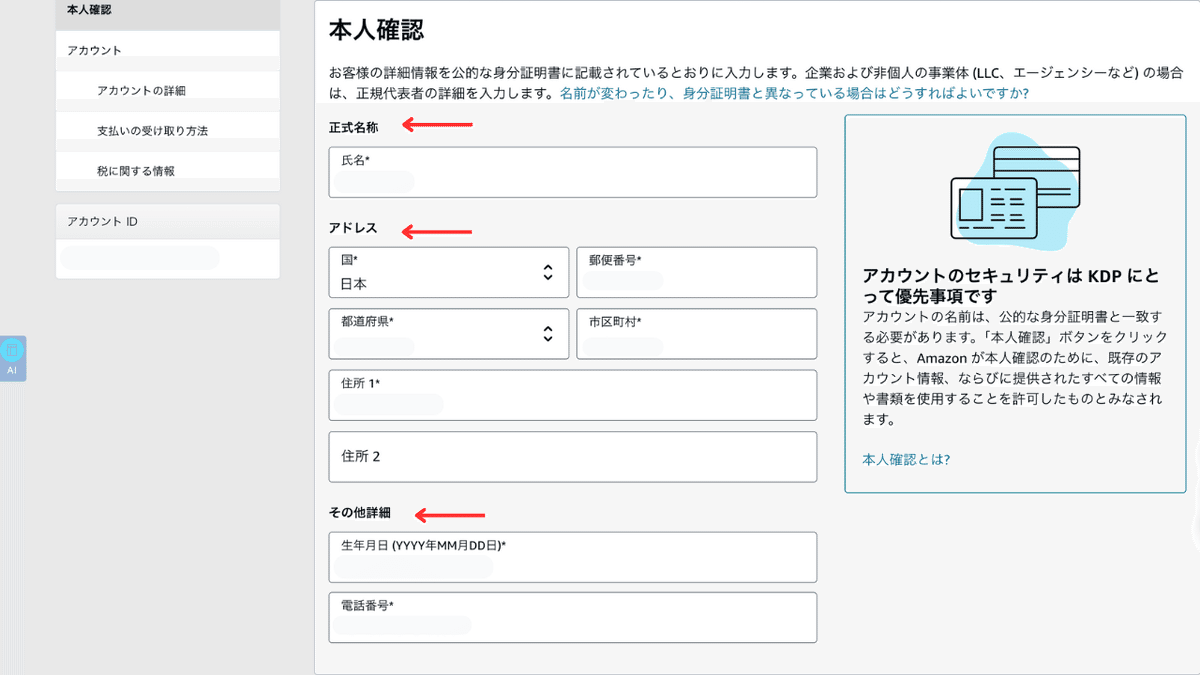Click the 市区町村 city field

click(696, 334)
